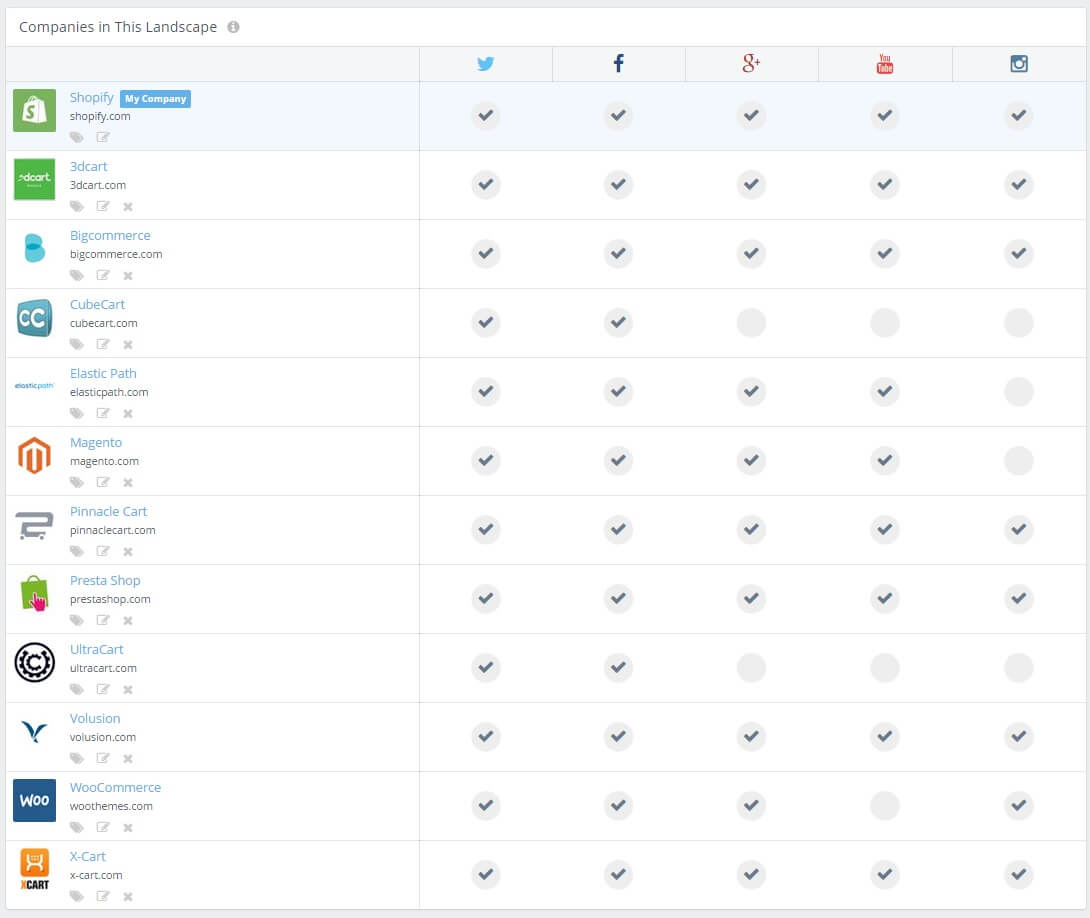Toggle Shopify Twitter checkmark
The width and height of the screenshot is (1090, 918).
pyautogui.click(x=485, y=115)
